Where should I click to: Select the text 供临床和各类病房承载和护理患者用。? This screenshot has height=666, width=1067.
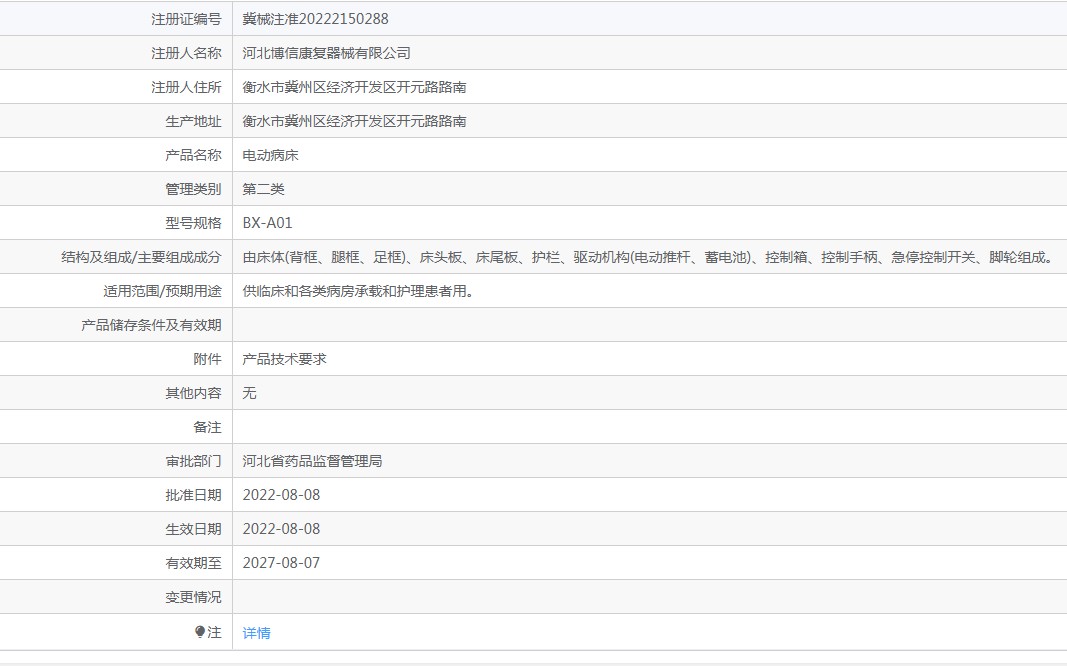(358, 291)
